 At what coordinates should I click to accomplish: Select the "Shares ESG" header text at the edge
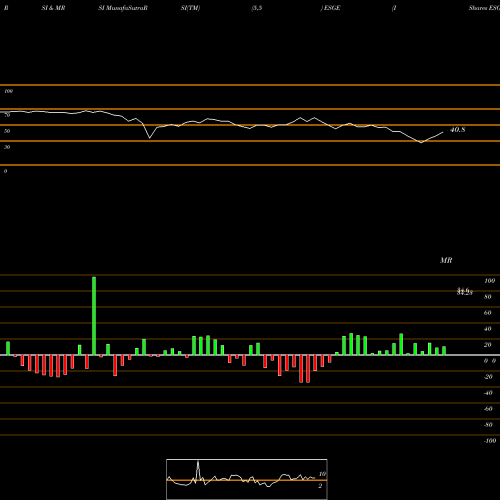tap(484, 8)
